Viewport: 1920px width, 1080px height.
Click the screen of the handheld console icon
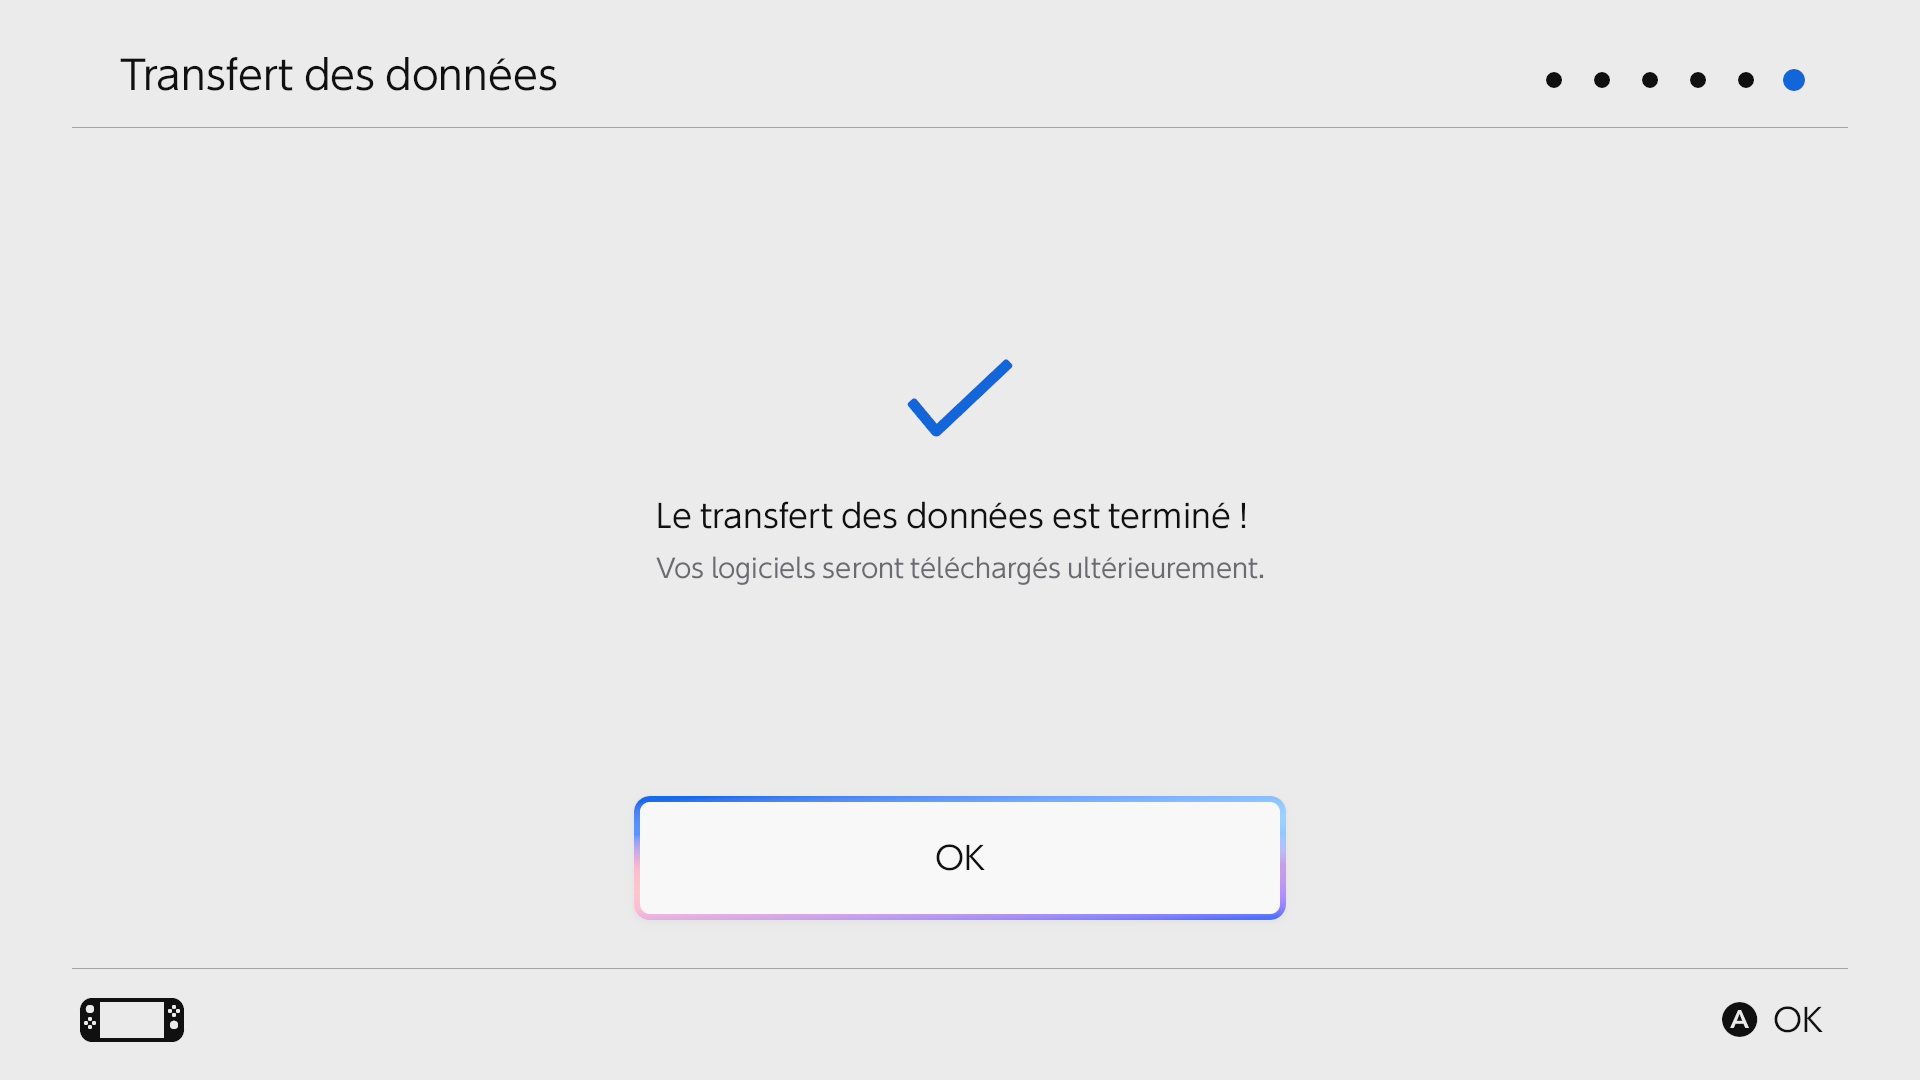click(x=132, y=1020)
